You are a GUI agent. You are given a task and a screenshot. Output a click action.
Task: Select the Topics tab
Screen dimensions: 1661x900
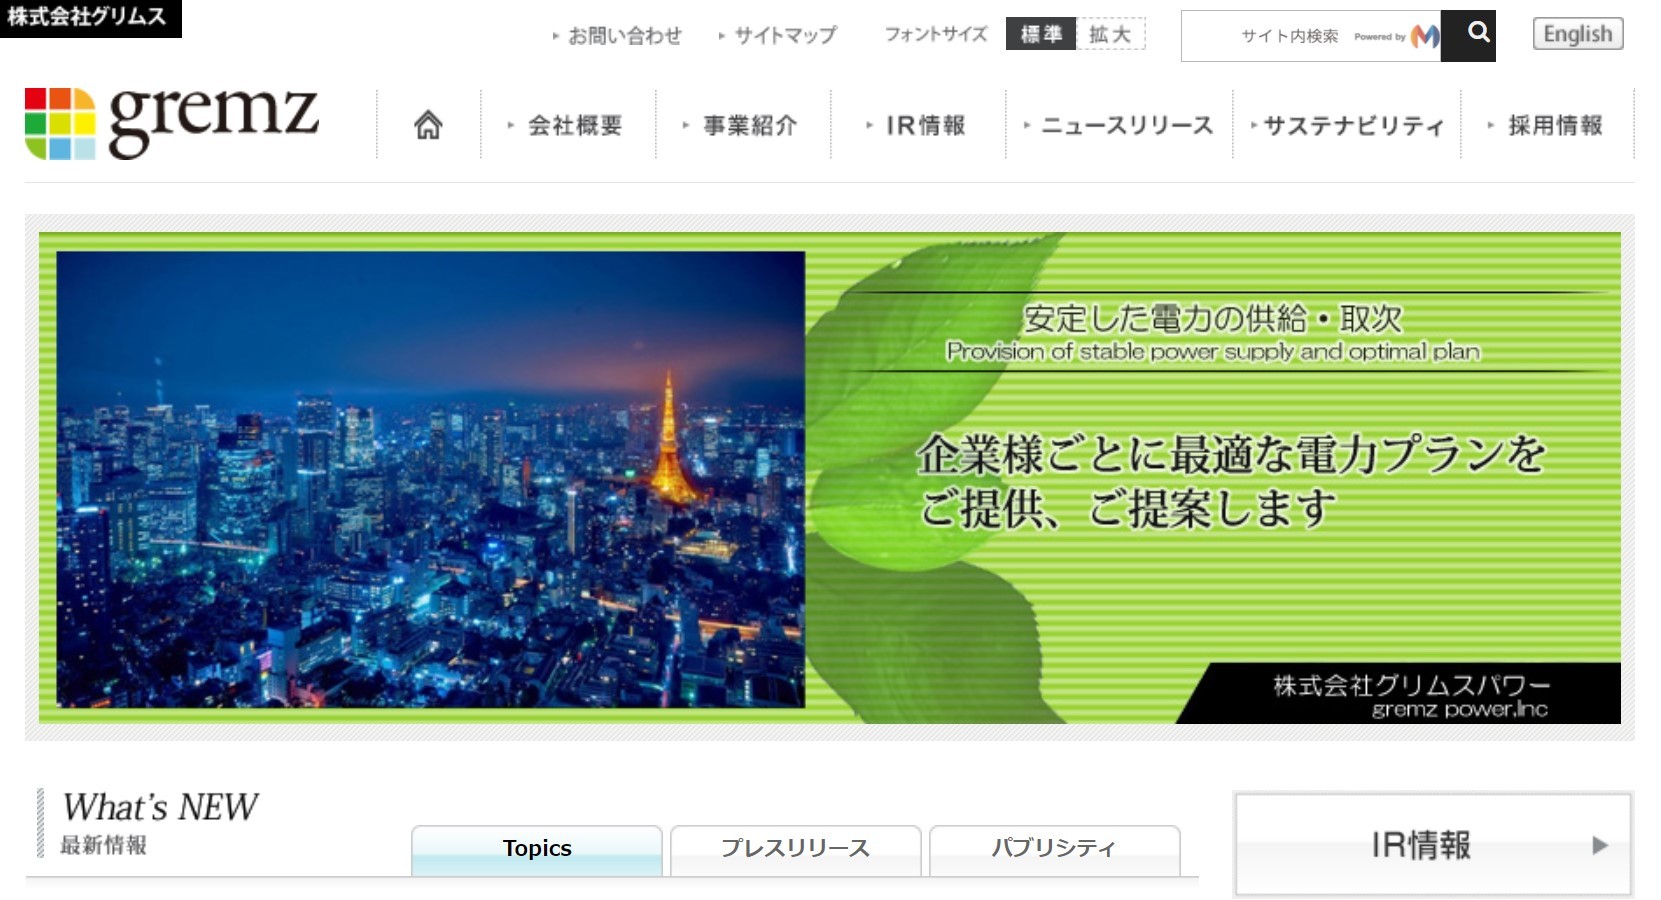pyautogui.click(x=537, y=850)
